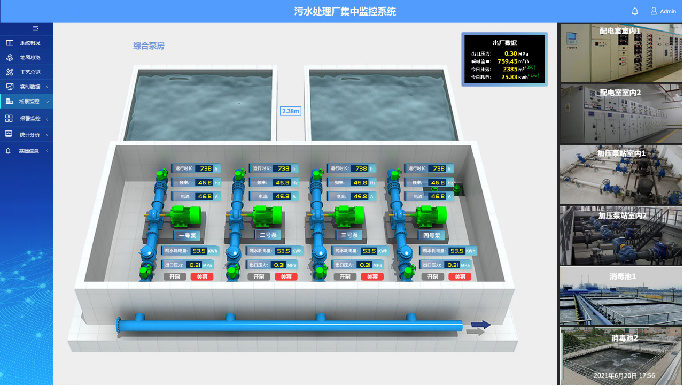Screen dimensions: 683x386
Task: Open the 消毒池1 camera feed
Action: [621, 297]
